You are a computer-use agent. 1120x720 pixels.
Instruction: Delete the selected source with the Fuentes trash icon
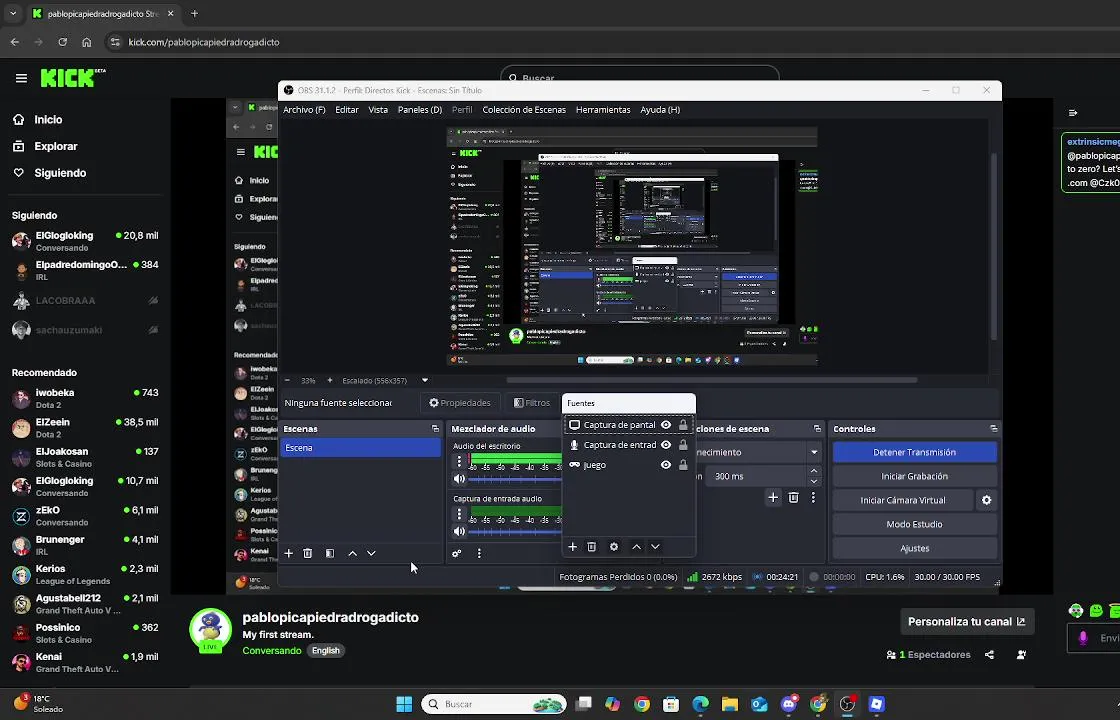click(x=591, y=546)
